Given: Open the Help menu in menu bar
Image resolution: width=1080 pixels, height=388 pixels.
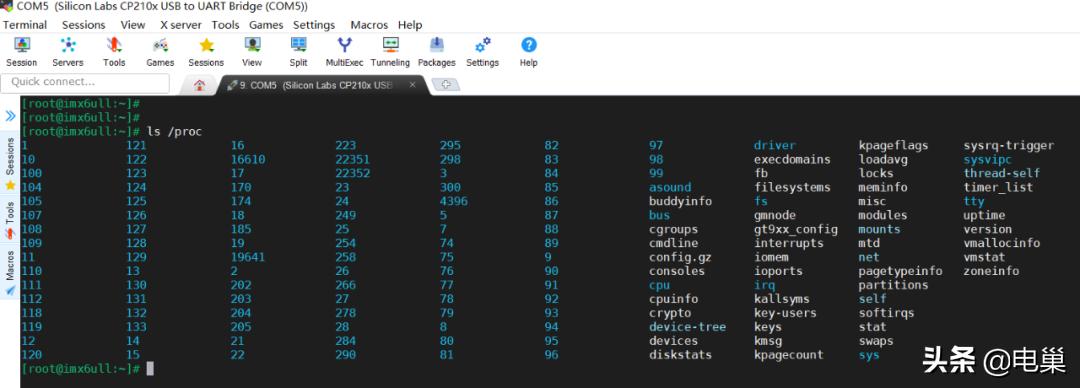Looking at the screenshot, I should (x=410, y=25).
